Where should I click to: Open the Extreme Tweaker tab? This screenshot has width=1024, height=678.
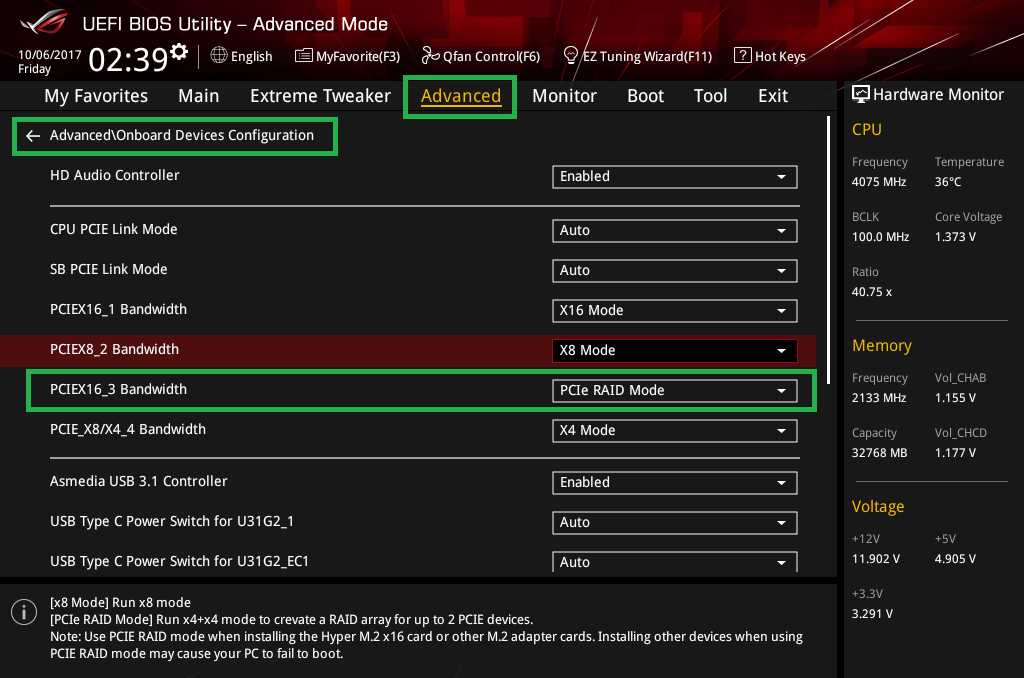(x=320, y=96)
